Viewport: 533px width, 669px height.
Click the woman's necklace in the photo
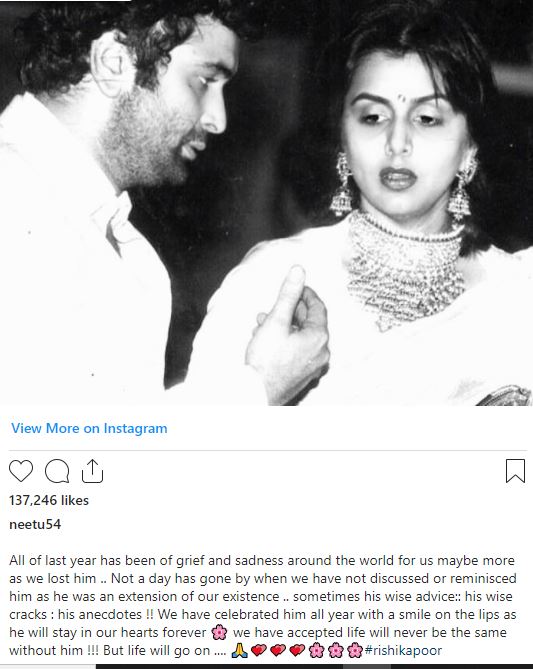pyautogui.click(x=405, y=269)
